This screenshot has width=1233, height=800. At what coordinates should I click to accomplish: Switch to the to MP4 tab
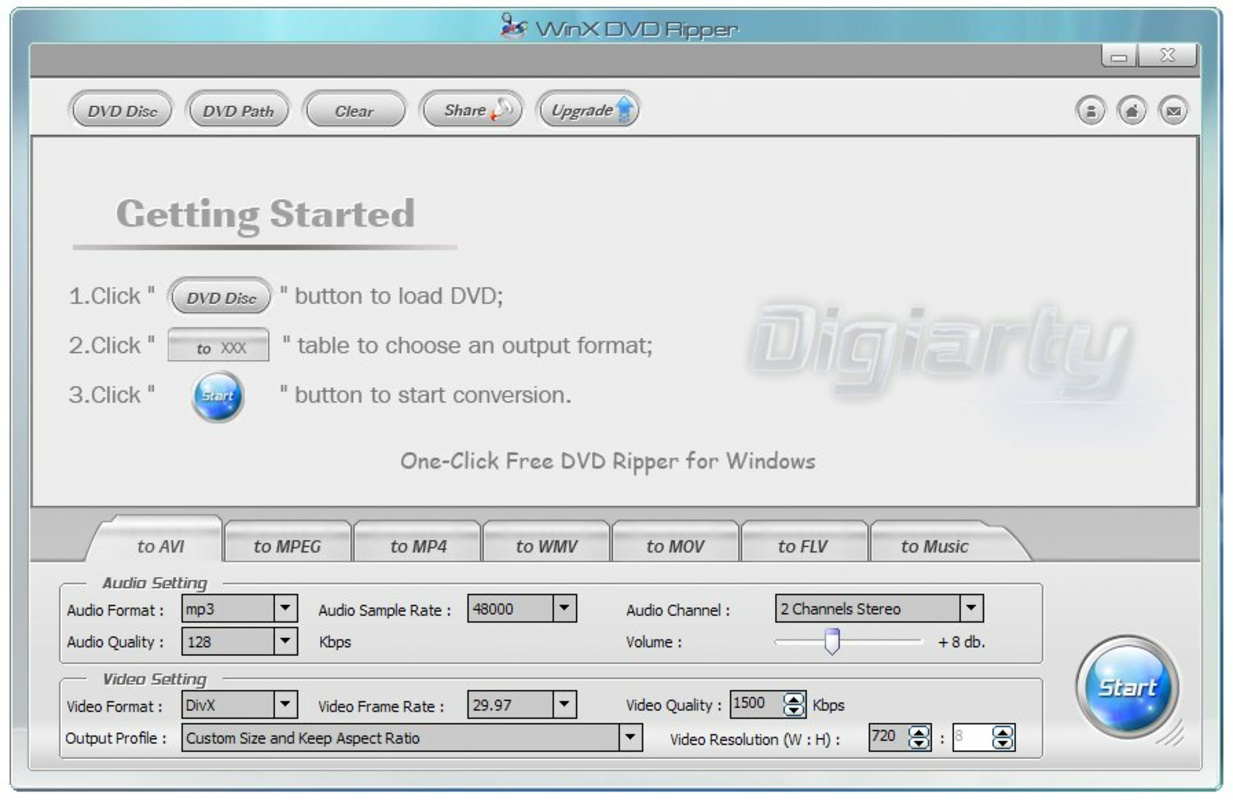418,546
